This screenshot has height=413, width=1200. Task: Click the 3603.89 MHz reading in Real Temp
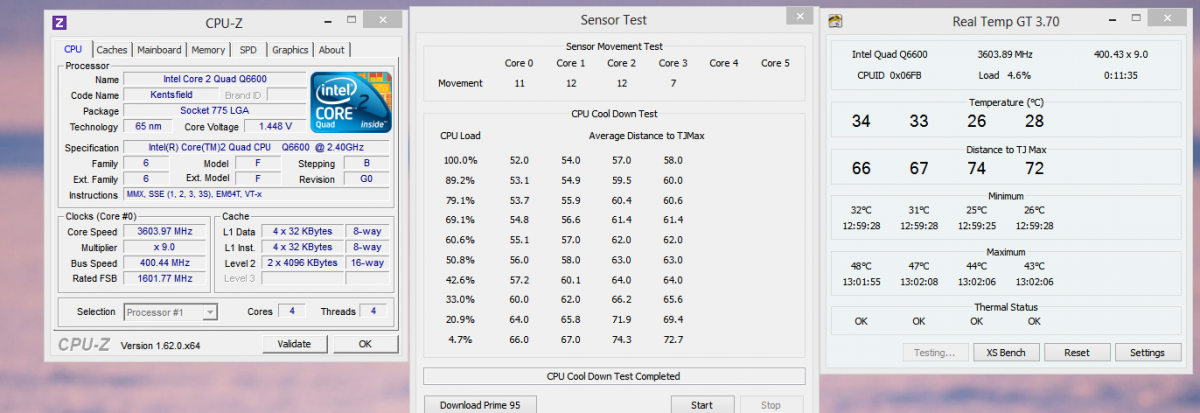1005,55
